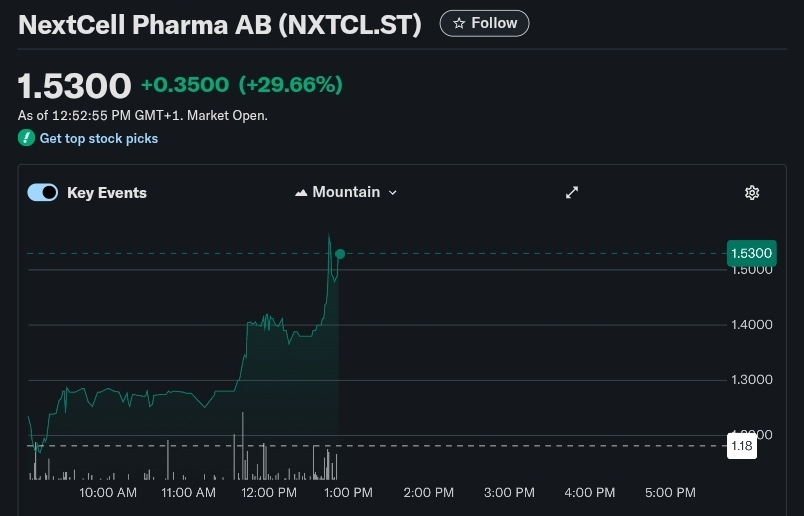The height and width of the screenshot is (516, 804).
Task: Open the Get top stock picks link
Action: point(98,138)
